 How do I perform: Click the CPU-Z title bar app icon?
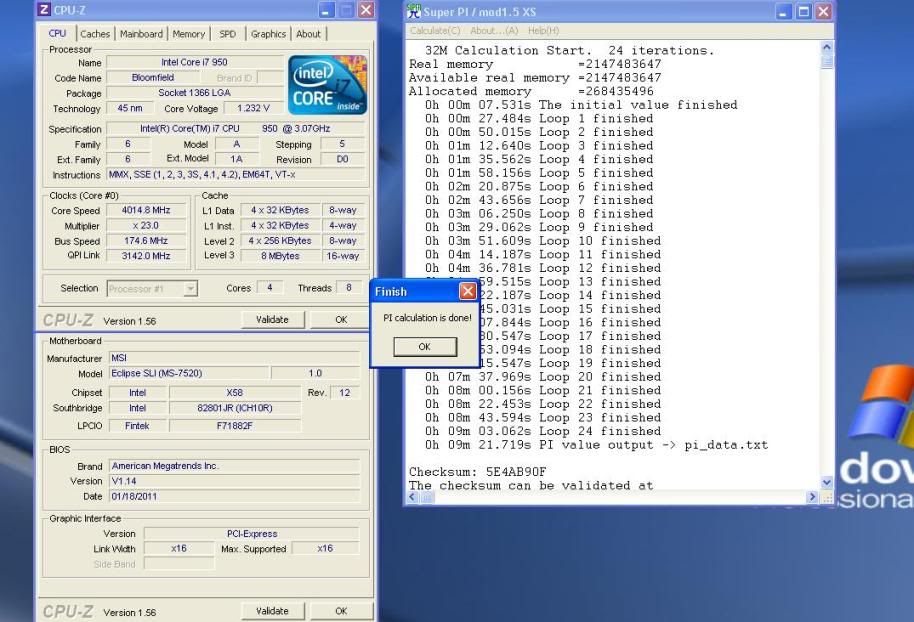point(44,10)
